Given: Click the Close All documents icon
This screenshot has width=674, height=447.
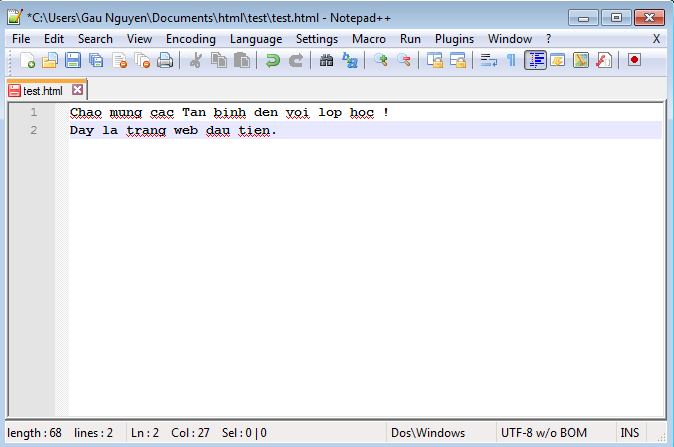Looking at the screenshot, I should click(142, 60).
